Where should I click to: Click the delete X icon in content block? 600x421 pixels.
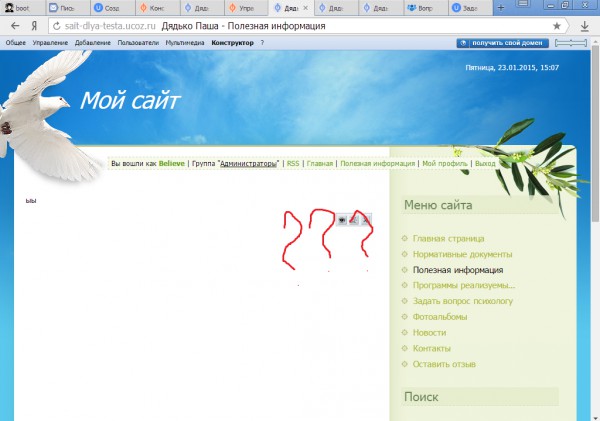[x=366, y=220]
